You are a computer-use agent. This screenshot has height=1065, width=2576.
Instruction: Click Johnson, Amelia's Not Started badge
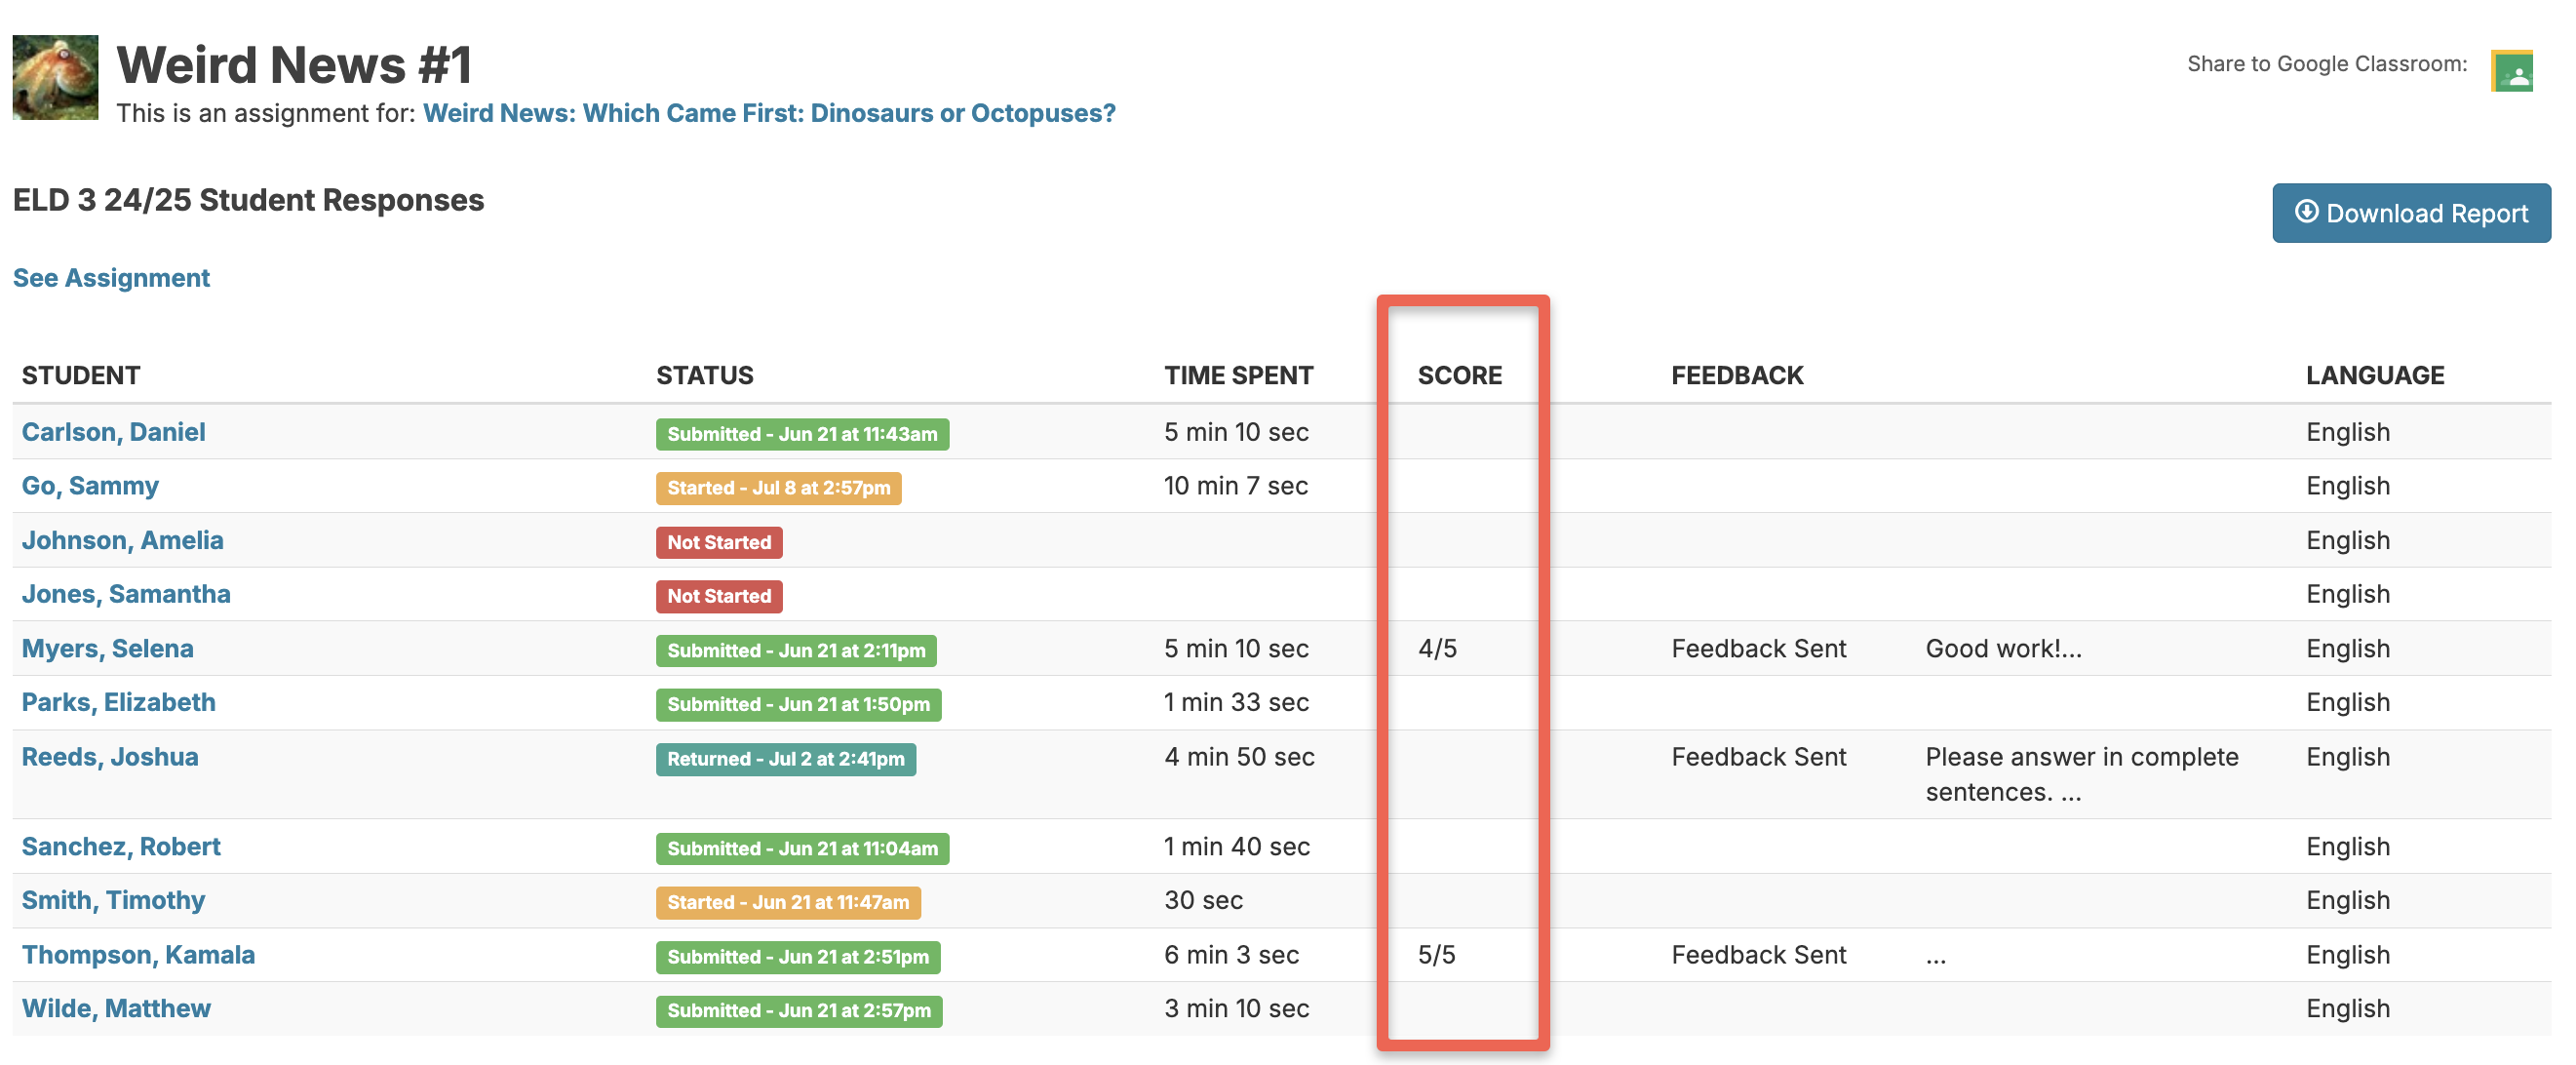point(719,542)
